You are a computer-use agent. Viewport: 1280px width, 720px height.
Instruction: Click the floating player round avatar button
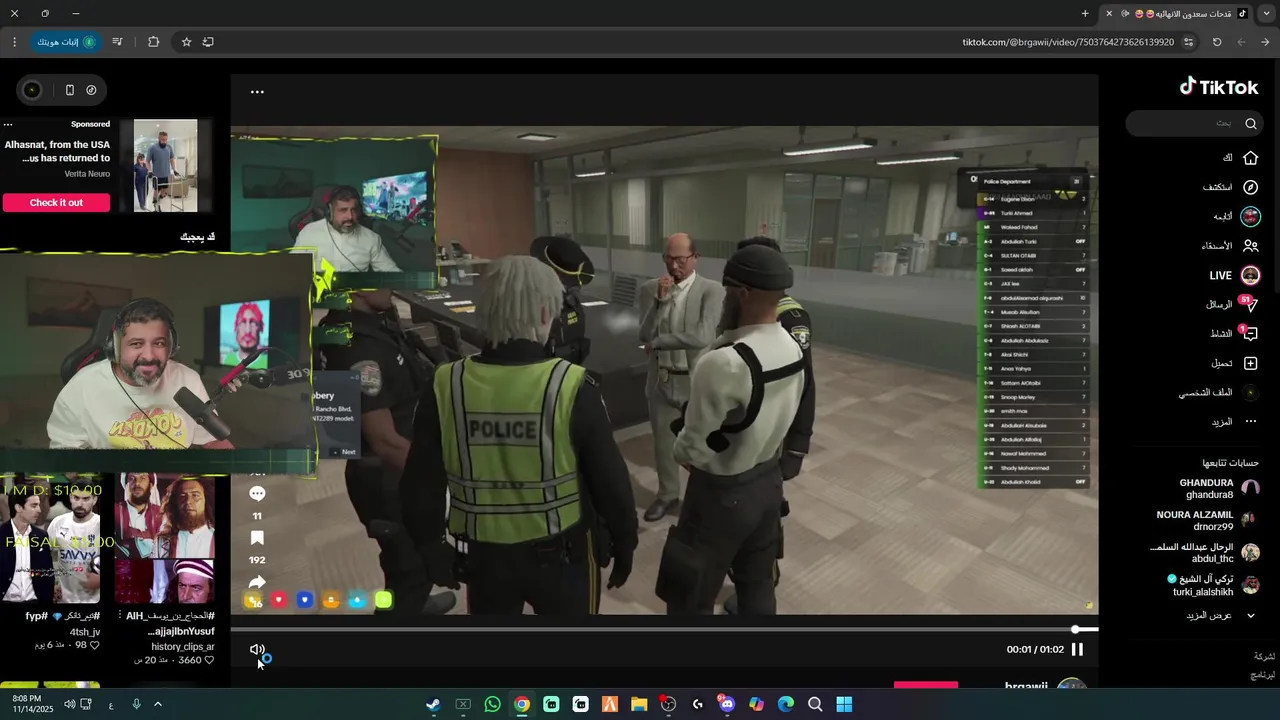(x=32, y=90)
